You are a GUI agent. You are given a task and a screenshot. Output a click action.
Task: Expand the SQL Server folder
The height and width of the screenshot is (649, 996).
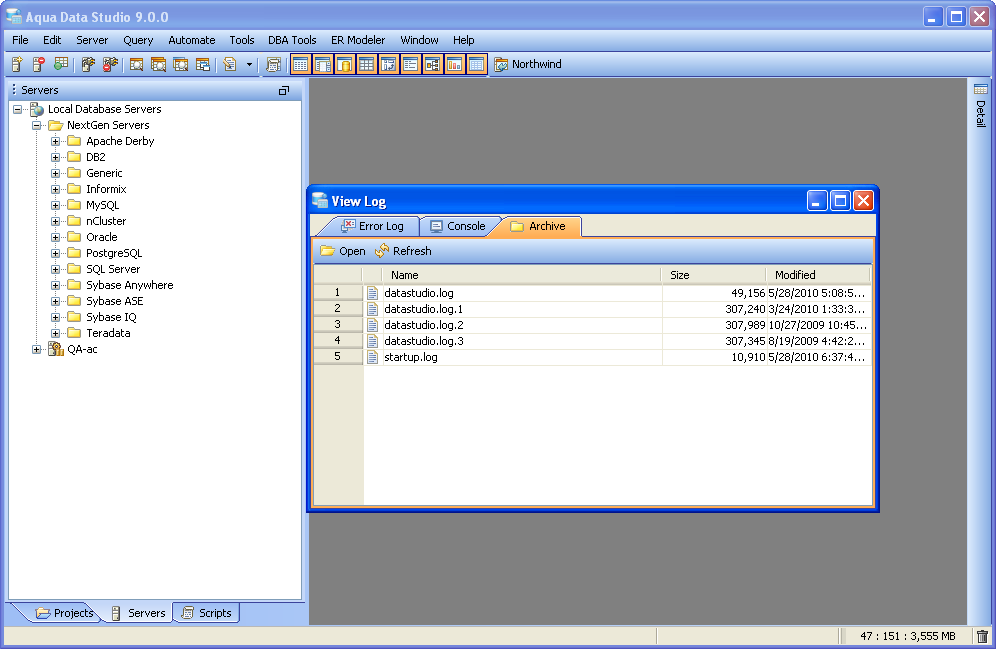(x=56, y=269)
